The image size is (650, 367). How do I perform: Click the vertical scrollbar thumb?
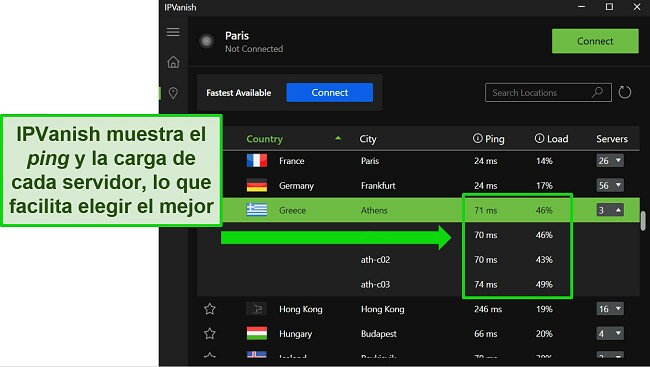click(x=643, y=221)
